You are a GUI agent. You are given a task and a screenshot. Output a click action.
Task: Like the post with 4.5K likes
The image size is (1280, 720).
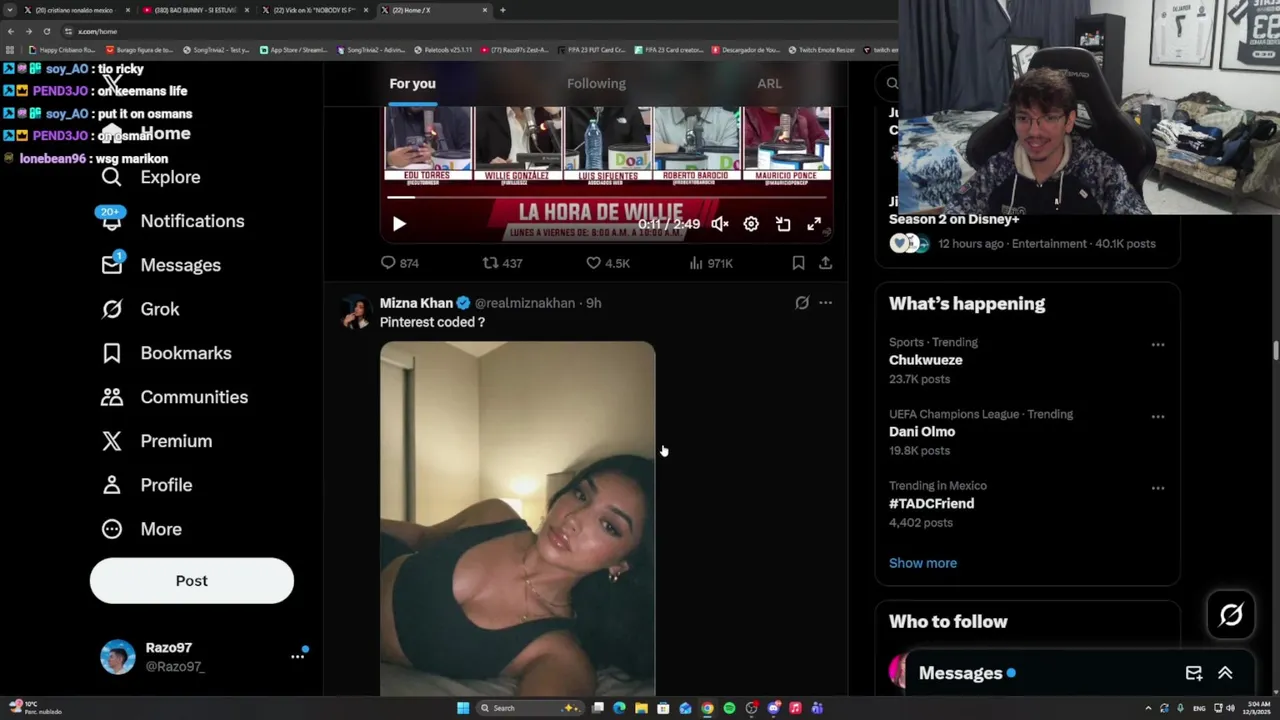tap(608, 263)
